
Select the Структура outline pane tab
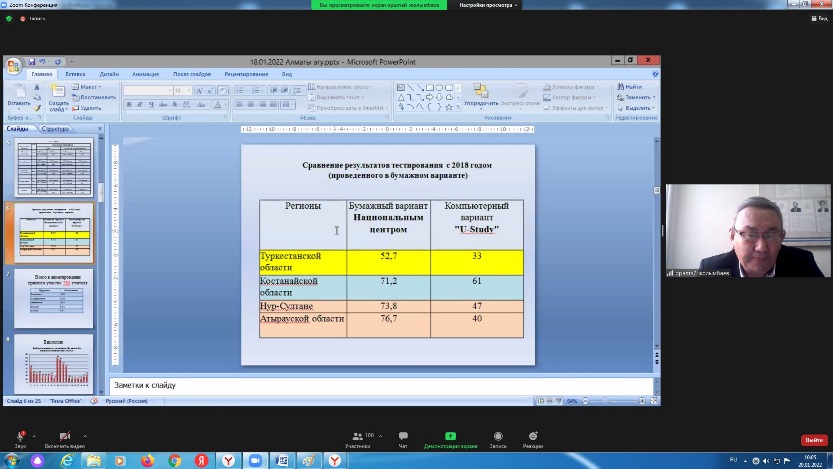tap(56, 129)
